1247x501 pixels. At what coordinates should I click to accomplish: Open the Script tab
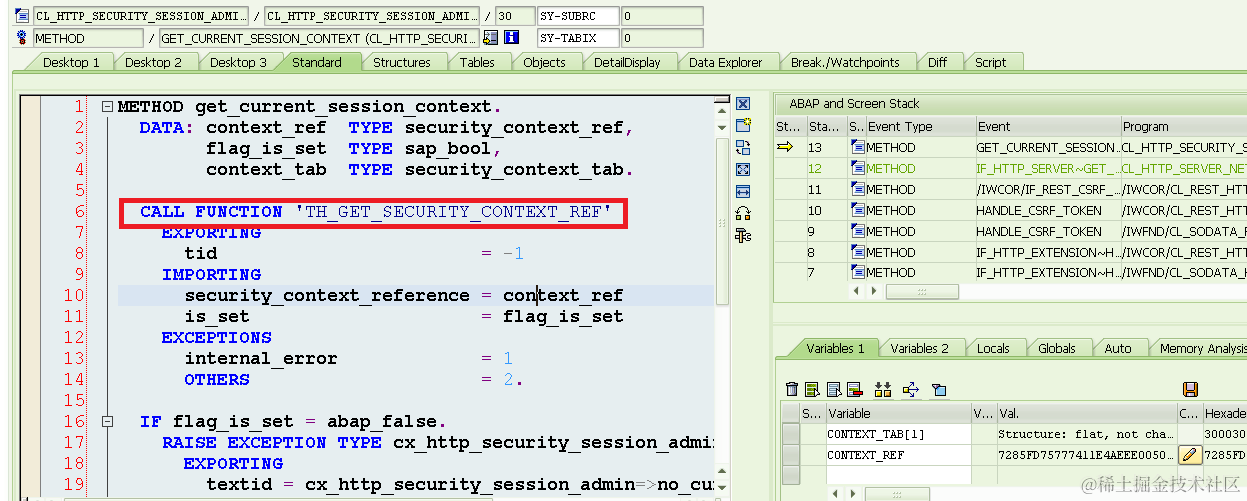click(990, 62)
